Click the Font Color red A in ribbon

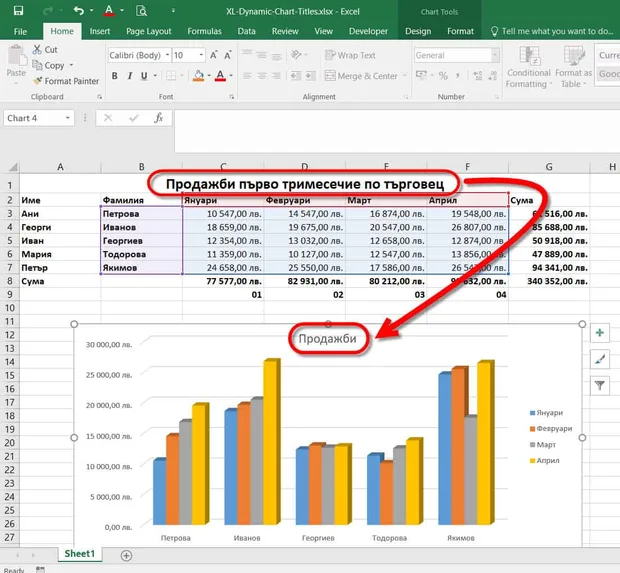[x=221, y=76]
